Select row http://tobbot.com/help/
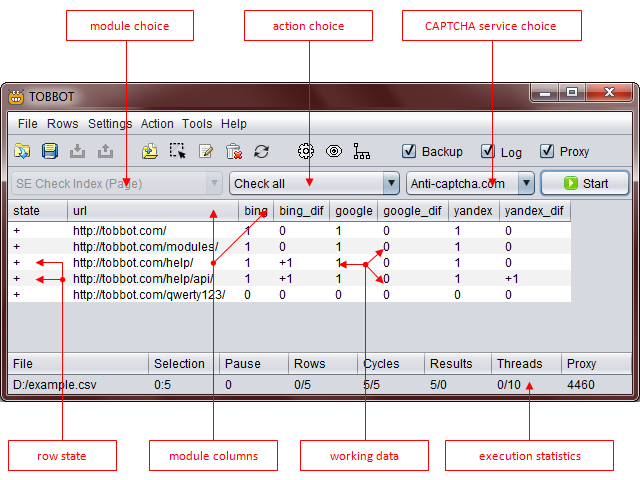This screenshot has width=640, height=480. tap(289, 262)
